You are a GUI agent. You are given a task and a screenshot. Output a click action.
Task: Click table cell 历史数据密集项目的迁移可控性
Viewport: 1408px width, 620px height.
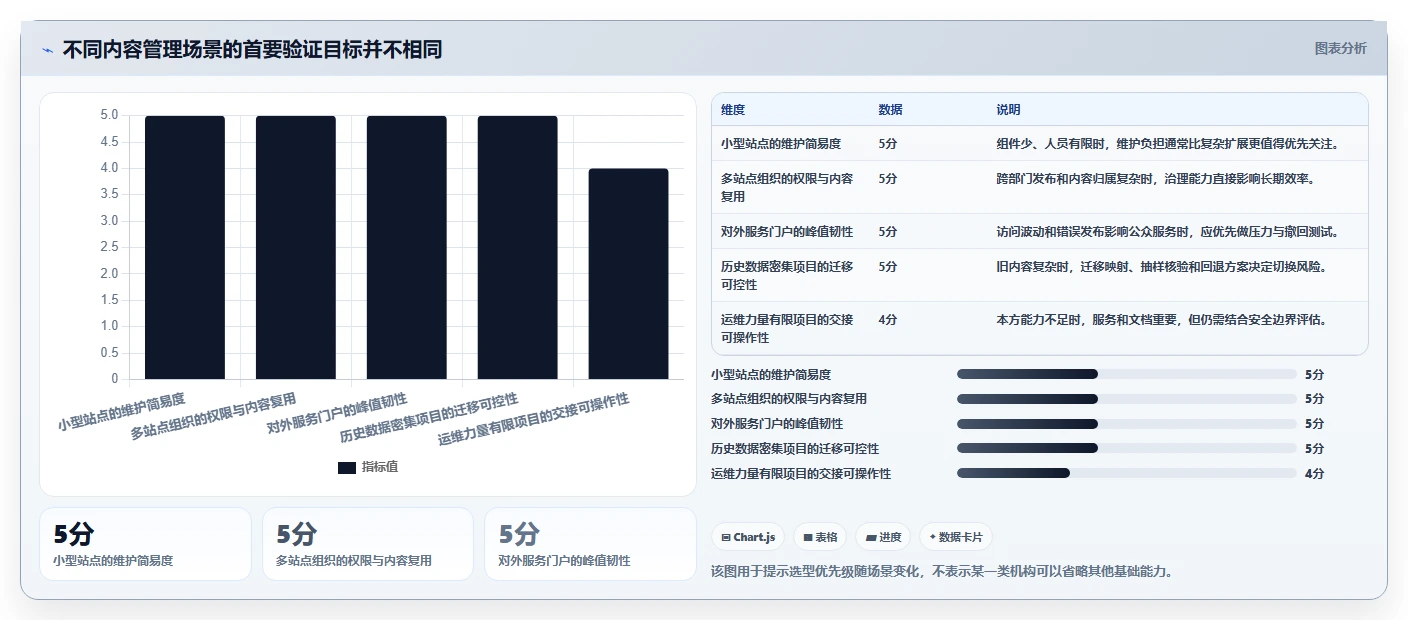point(788,275)
